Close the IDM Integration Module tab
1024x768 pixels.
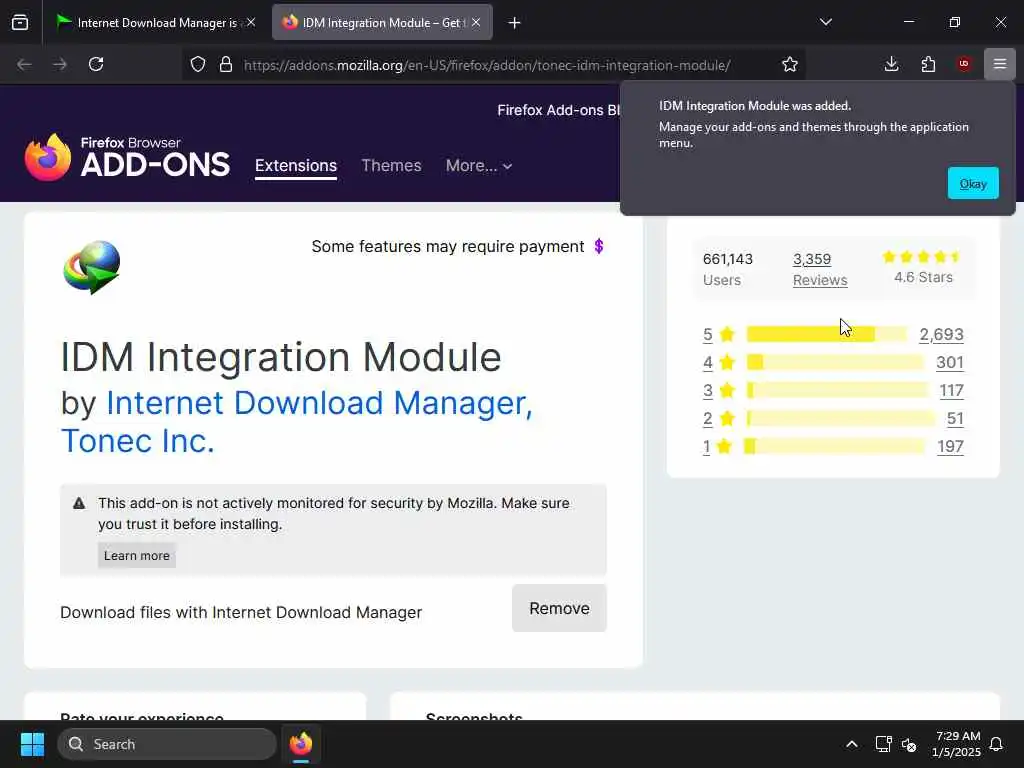[x=476, y=22]
